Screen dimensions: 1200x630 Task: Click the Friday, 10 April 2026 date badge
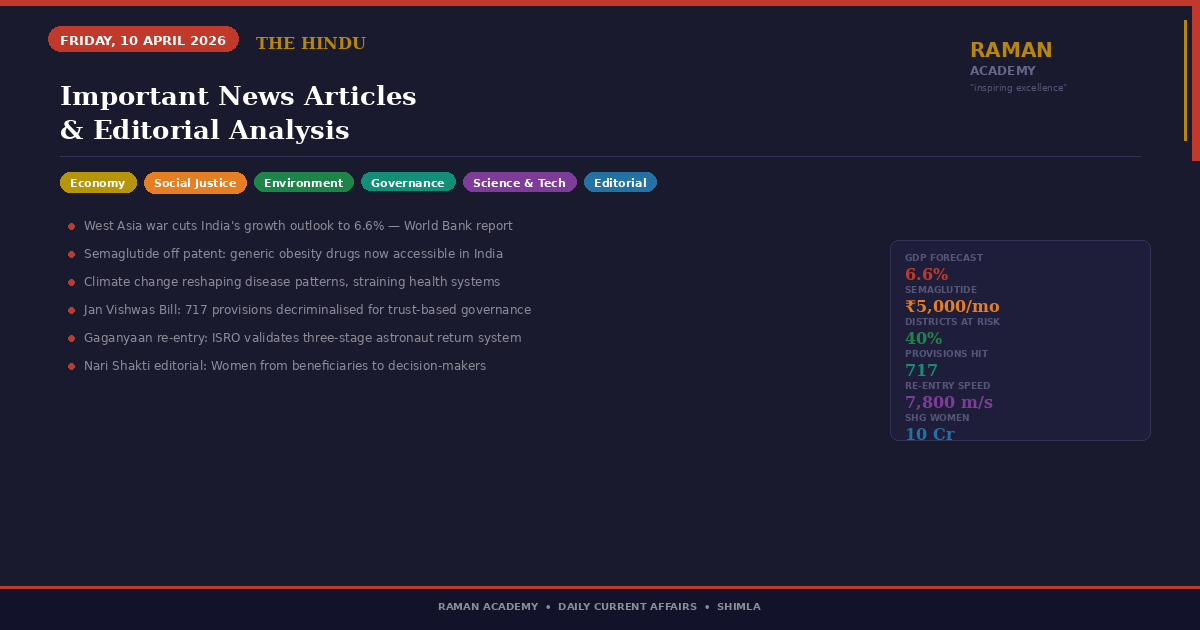coord(143,40)
